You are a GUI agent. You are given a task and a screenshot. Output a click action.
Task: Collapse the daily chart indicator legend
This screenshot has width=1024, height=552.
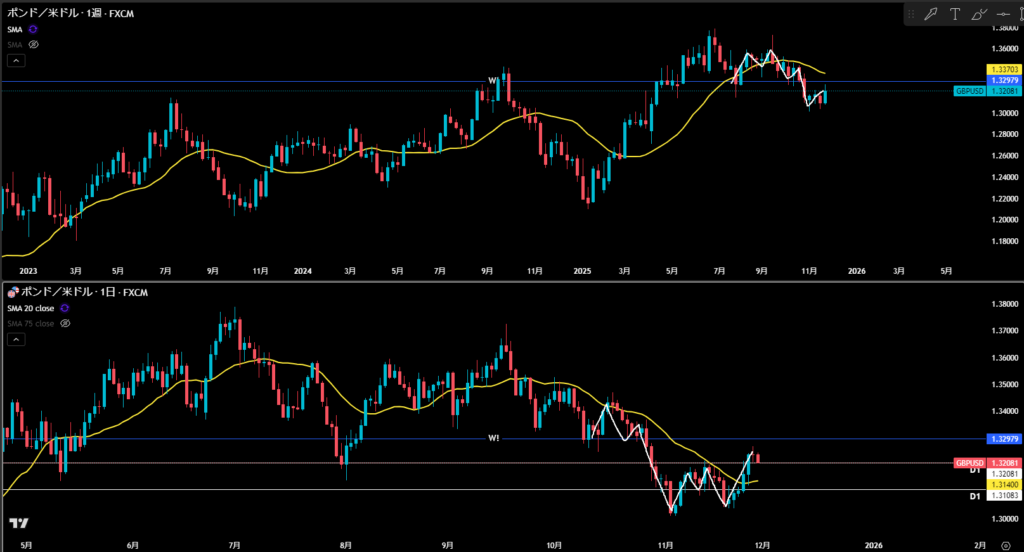tap(14, 339)
